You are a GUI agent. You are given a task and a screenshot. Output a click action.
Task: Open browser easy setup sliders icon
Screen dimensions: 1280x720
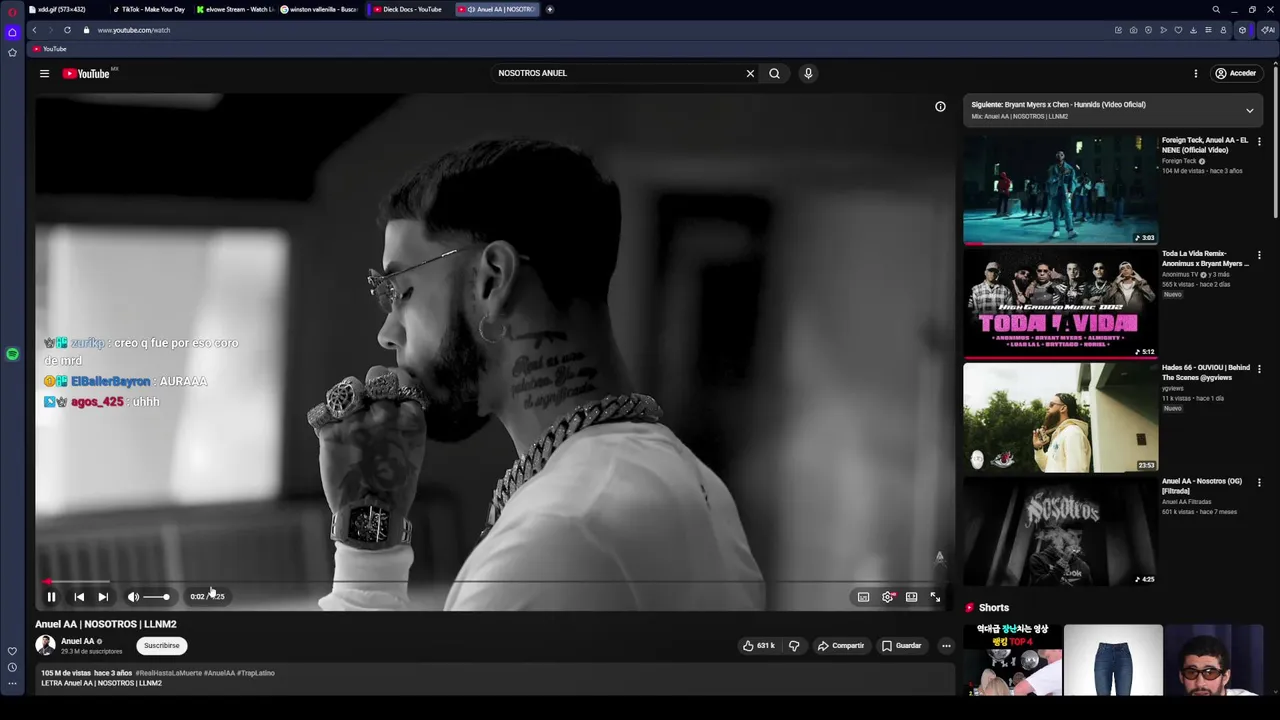point(1208,30)
